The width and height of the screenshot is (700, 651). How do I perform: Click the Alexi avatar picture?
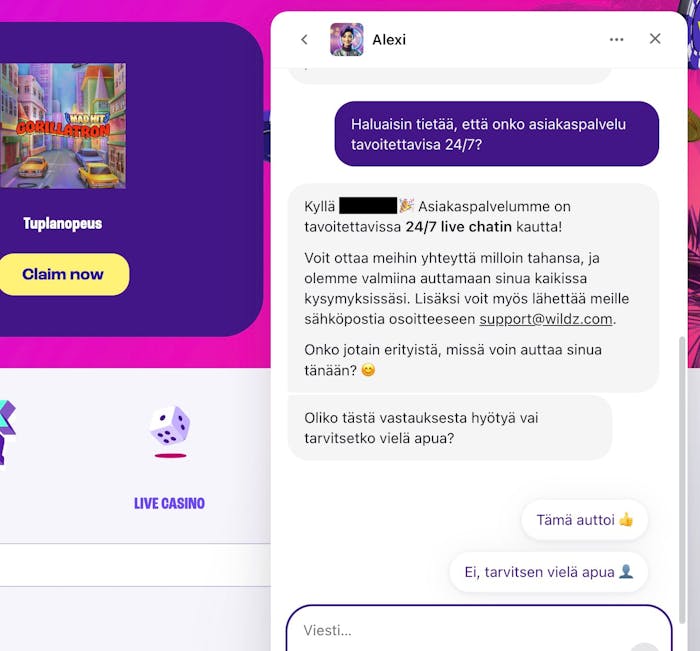[x=346, y=39]
